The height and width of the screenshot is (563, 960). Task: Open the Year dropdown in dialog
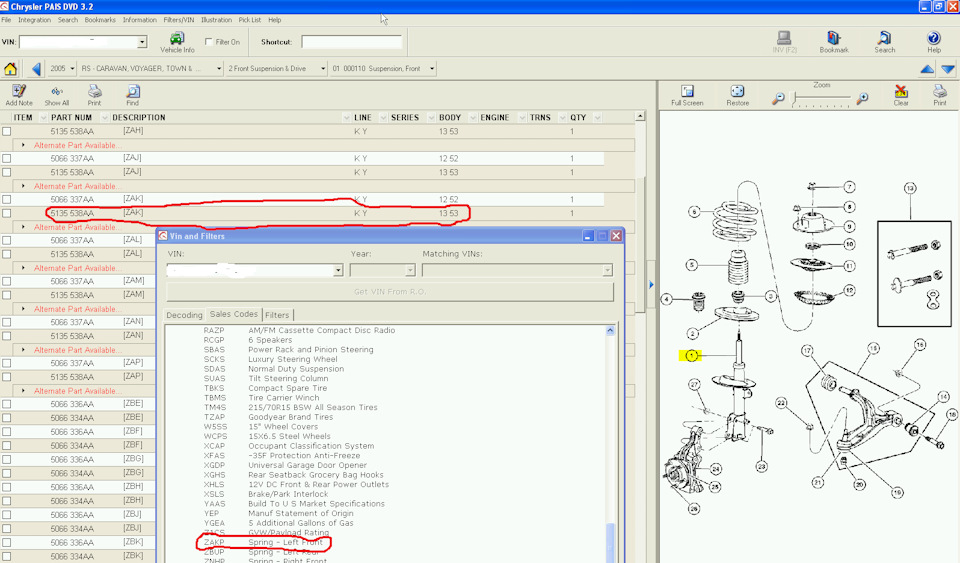coord(410,270)
